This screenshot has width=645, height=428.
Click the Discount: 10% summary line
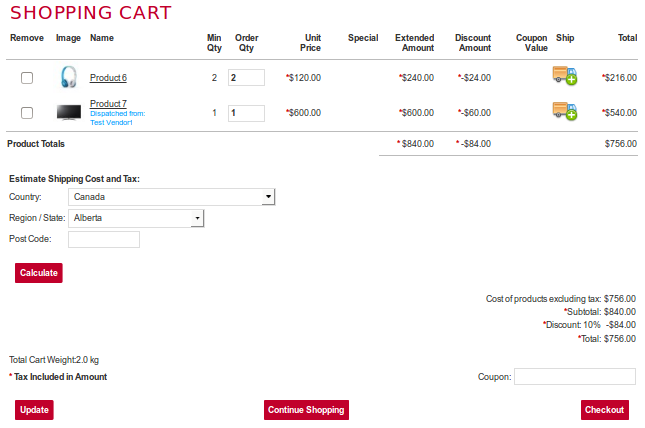(589, 325)
